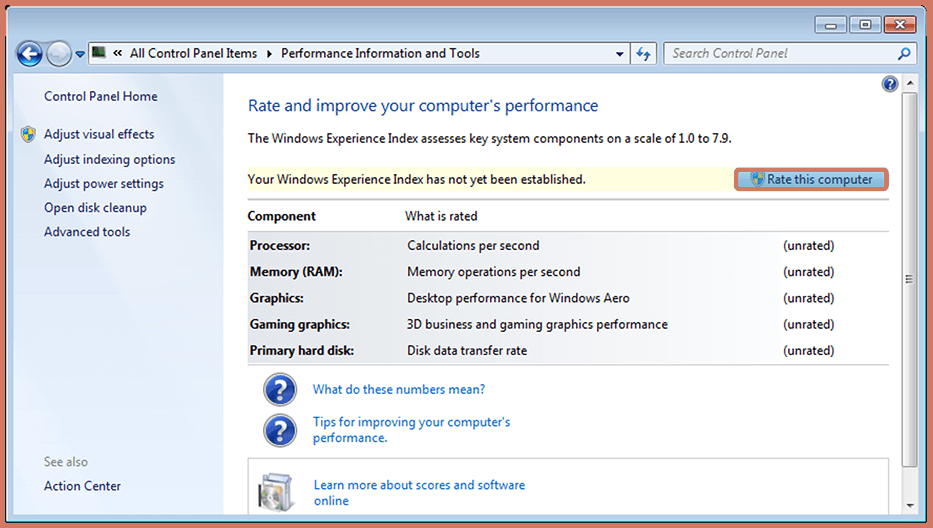Click the forward navigation arrow button
Screen dimensions: 933x528
59,54
